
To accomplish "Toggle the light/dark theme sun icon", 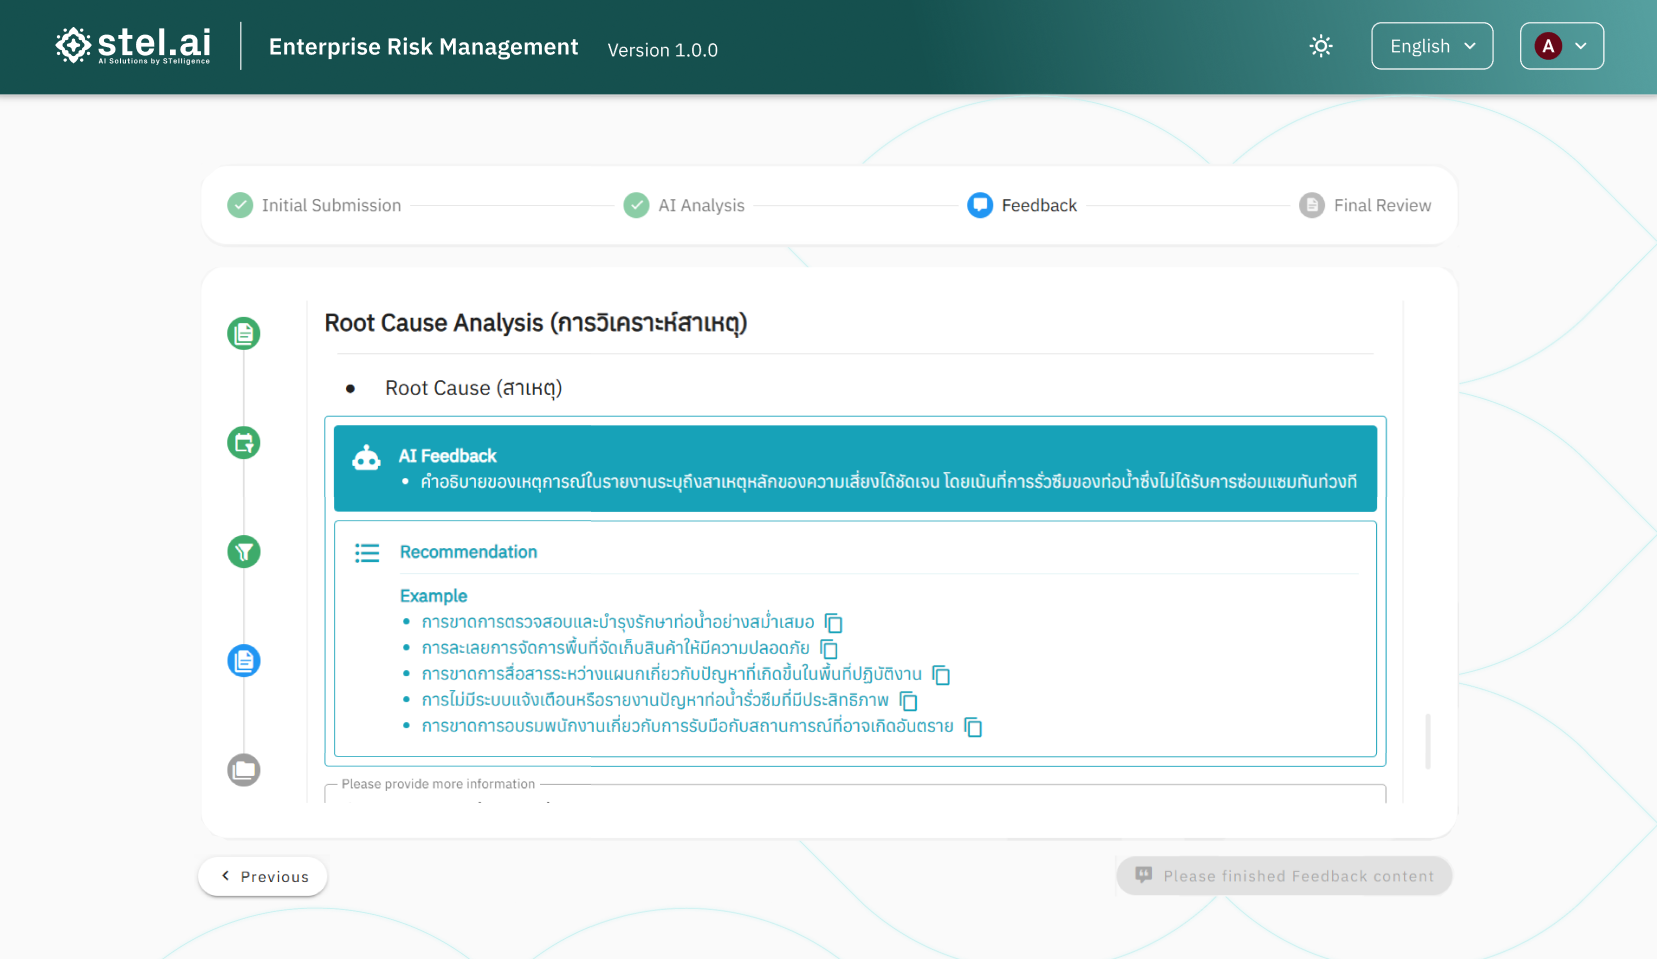I will pyautogui.click(x=1321, y=46).
